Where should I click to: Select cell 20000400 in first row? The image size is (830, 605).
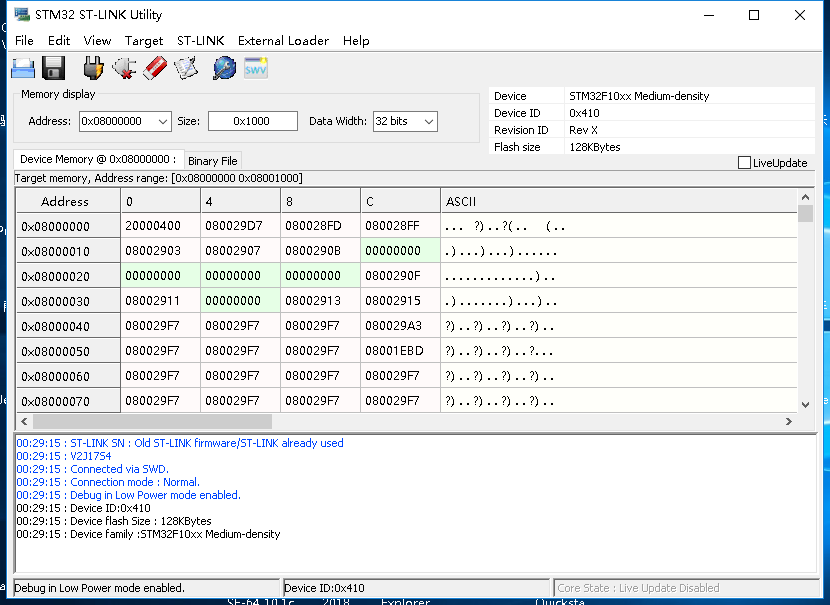click(x=160, y=226)
